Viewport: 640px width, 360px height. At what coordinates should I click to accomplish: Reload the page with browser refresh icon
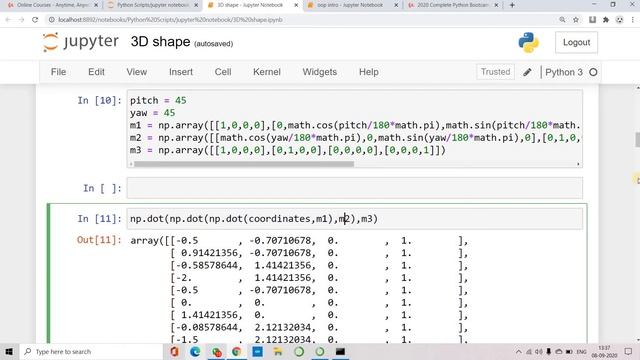35,20
